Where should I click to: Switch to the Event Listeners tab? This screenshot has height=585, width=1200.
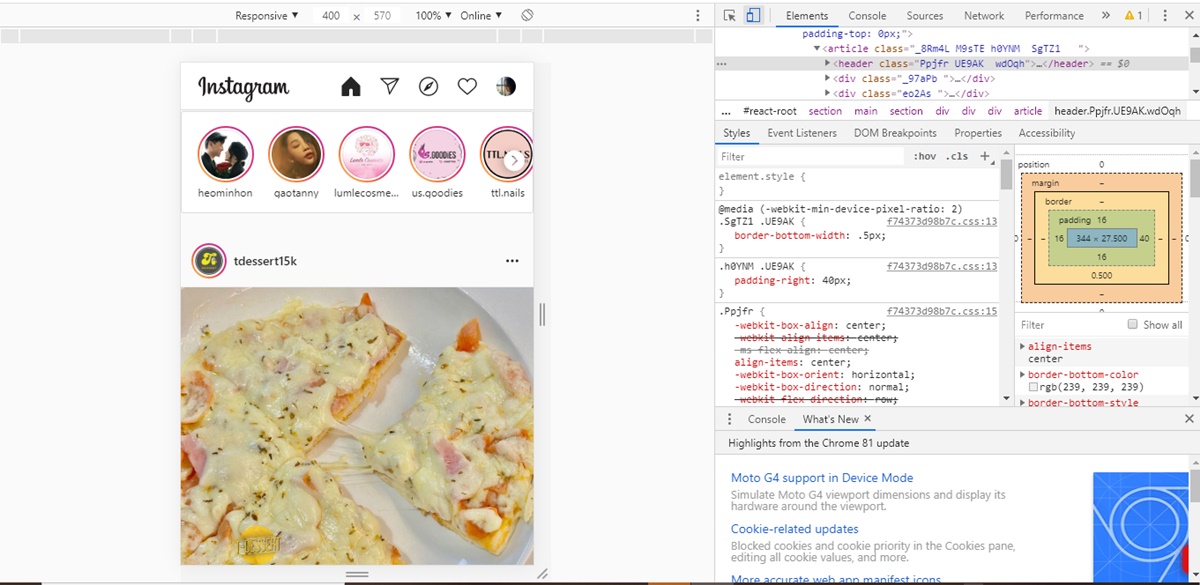[801, 133]
